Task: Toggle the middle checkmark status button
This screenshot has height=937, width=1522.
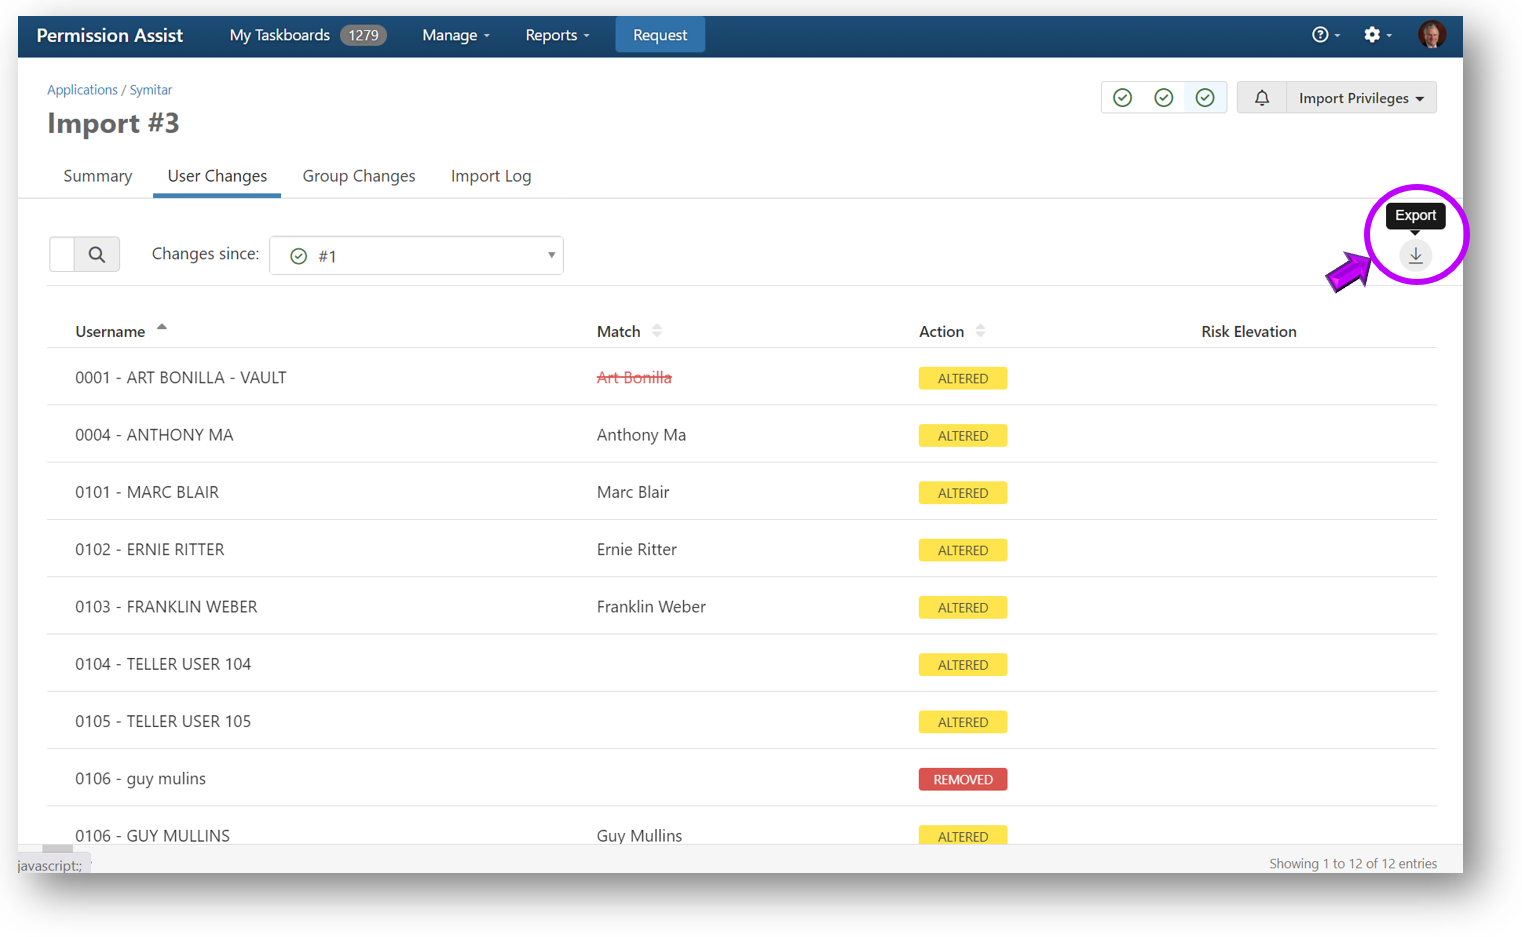Action: point(1163,98)
